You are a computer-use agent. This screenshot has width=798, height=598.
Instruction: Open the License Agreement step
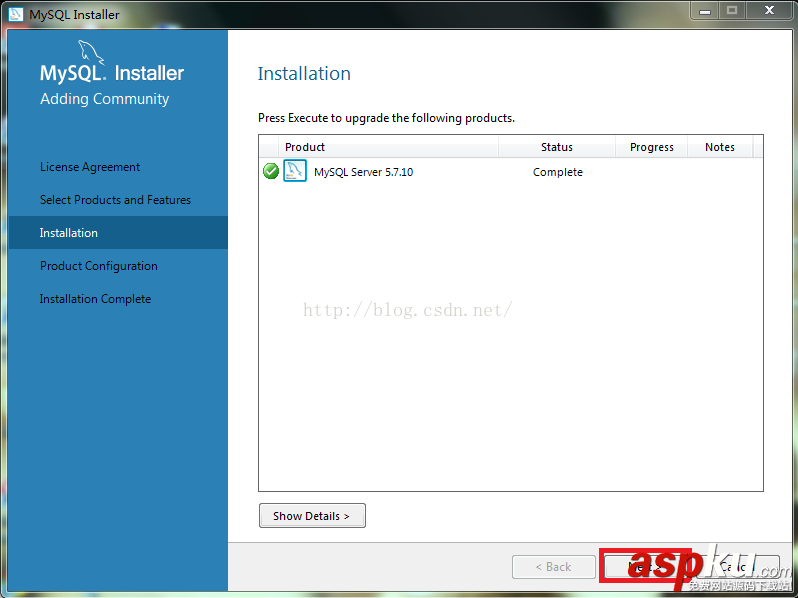[90, 167]
